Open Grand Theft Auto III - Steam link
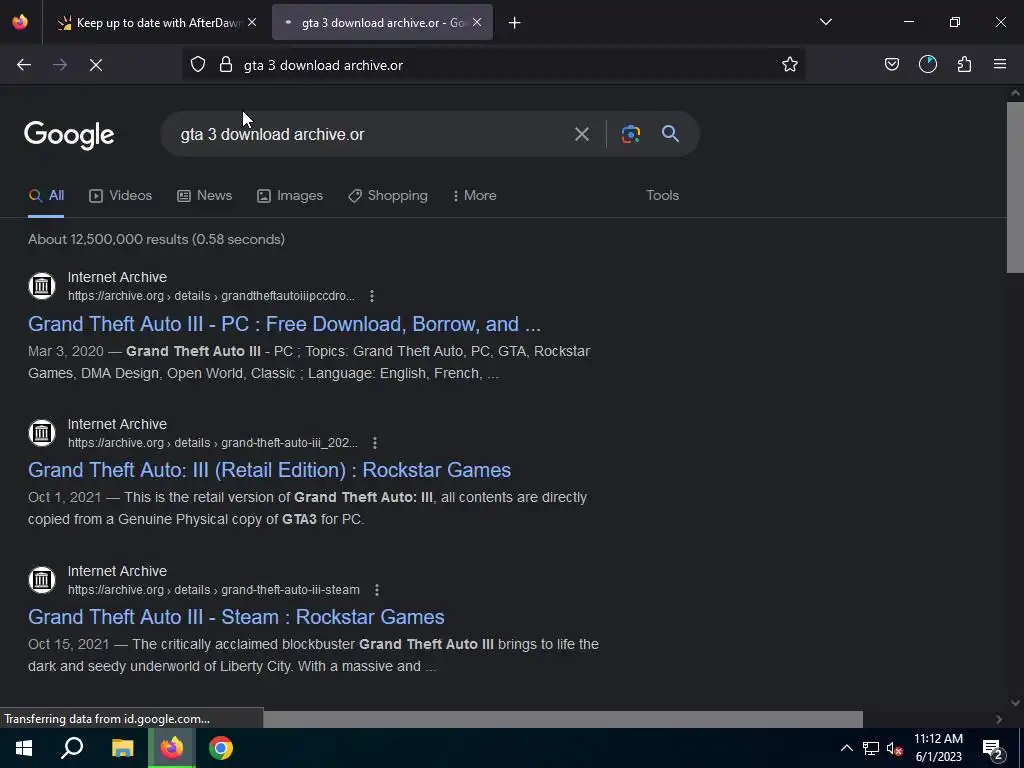Screen dimensions: 1024x768 click(x=236, y=617)
